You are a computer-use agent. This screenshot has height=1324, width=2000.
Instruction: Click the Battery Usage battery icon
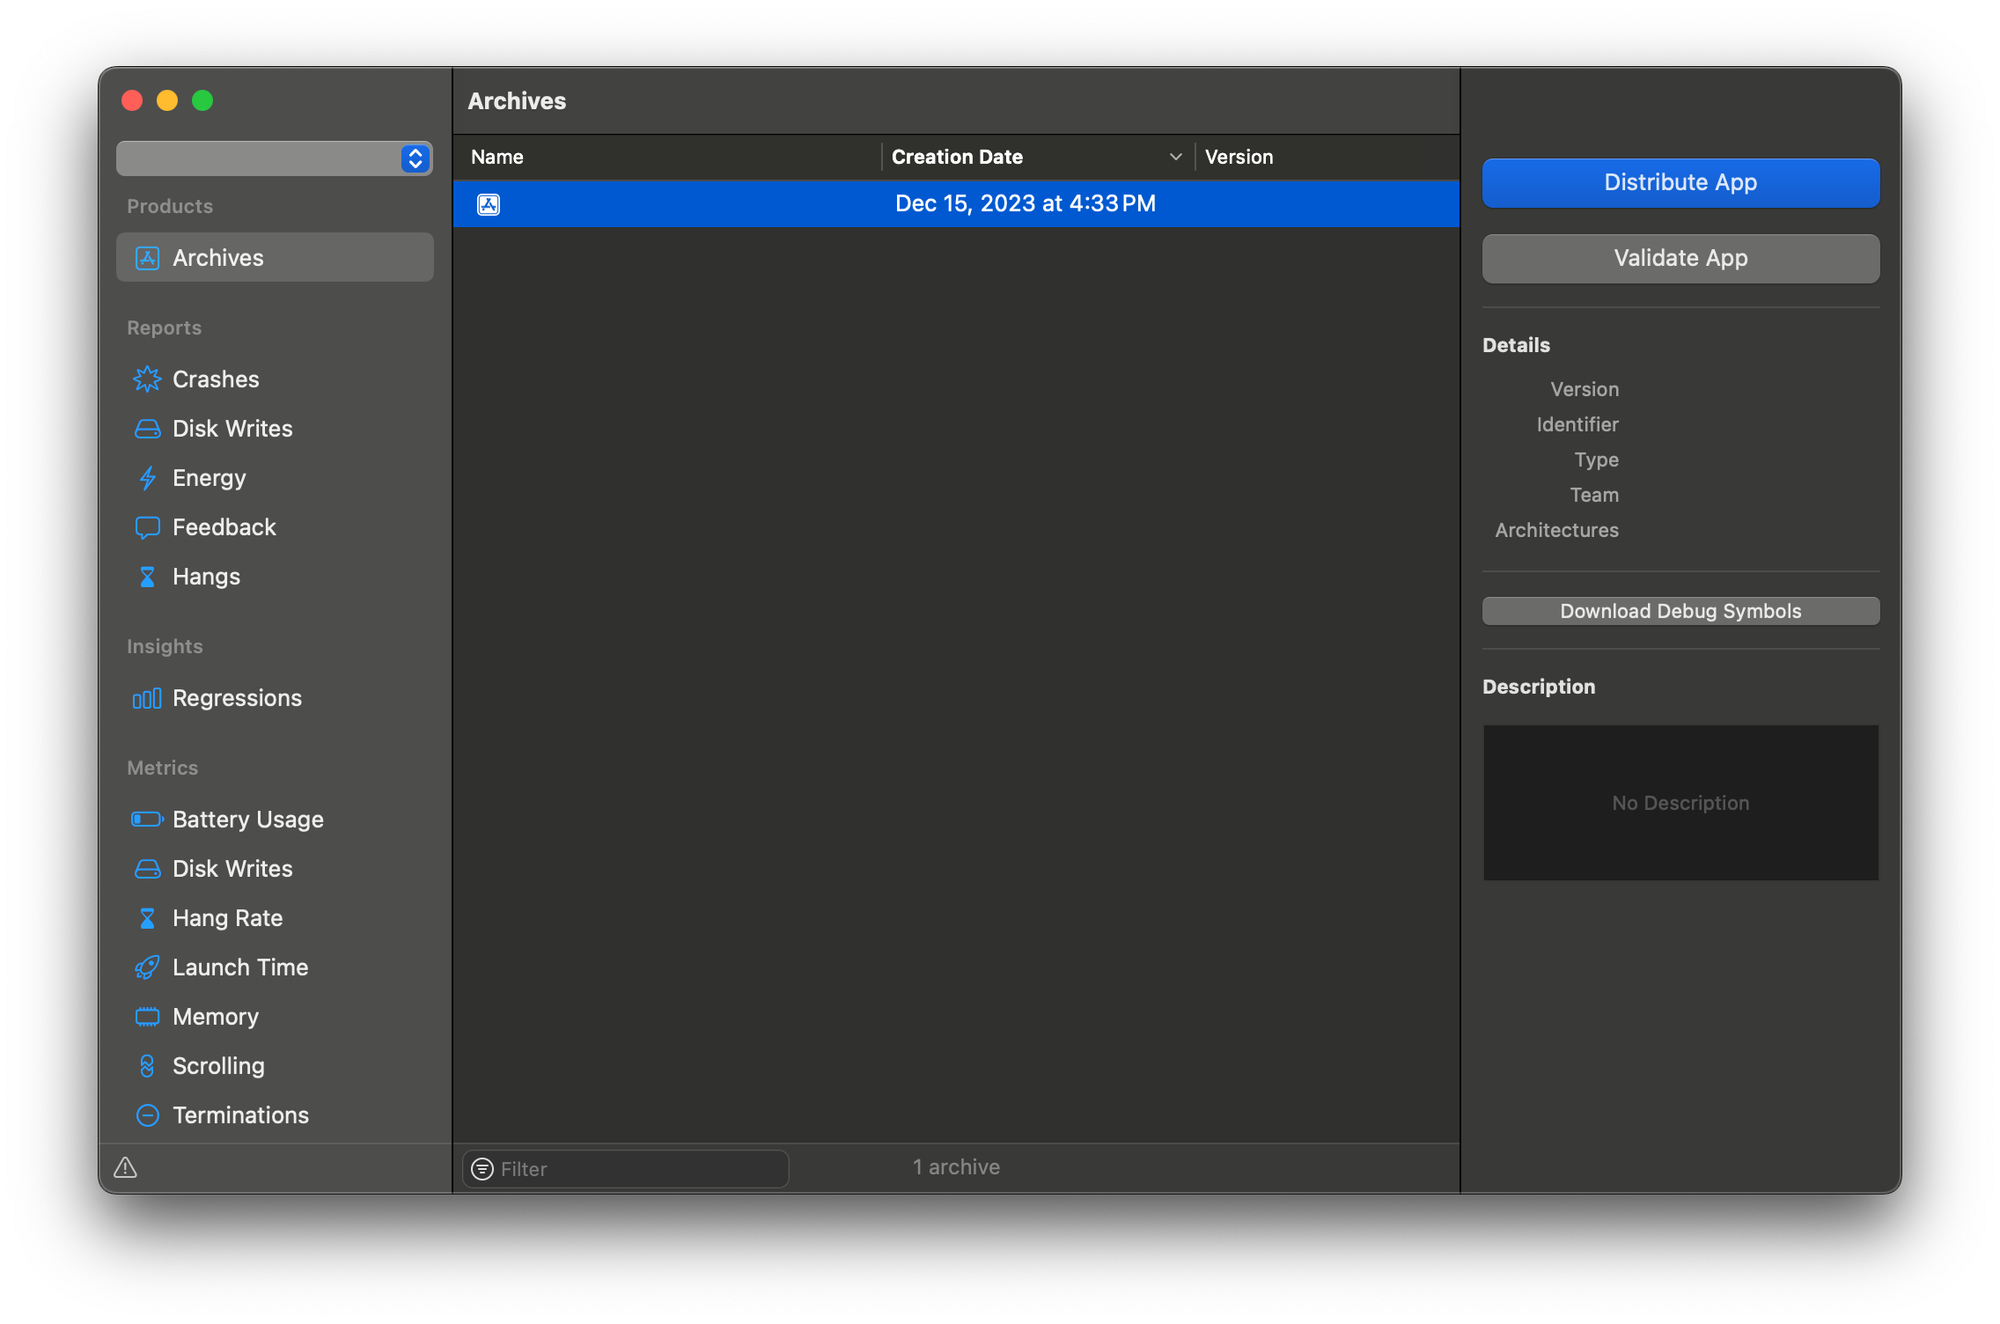pos(147,819)
